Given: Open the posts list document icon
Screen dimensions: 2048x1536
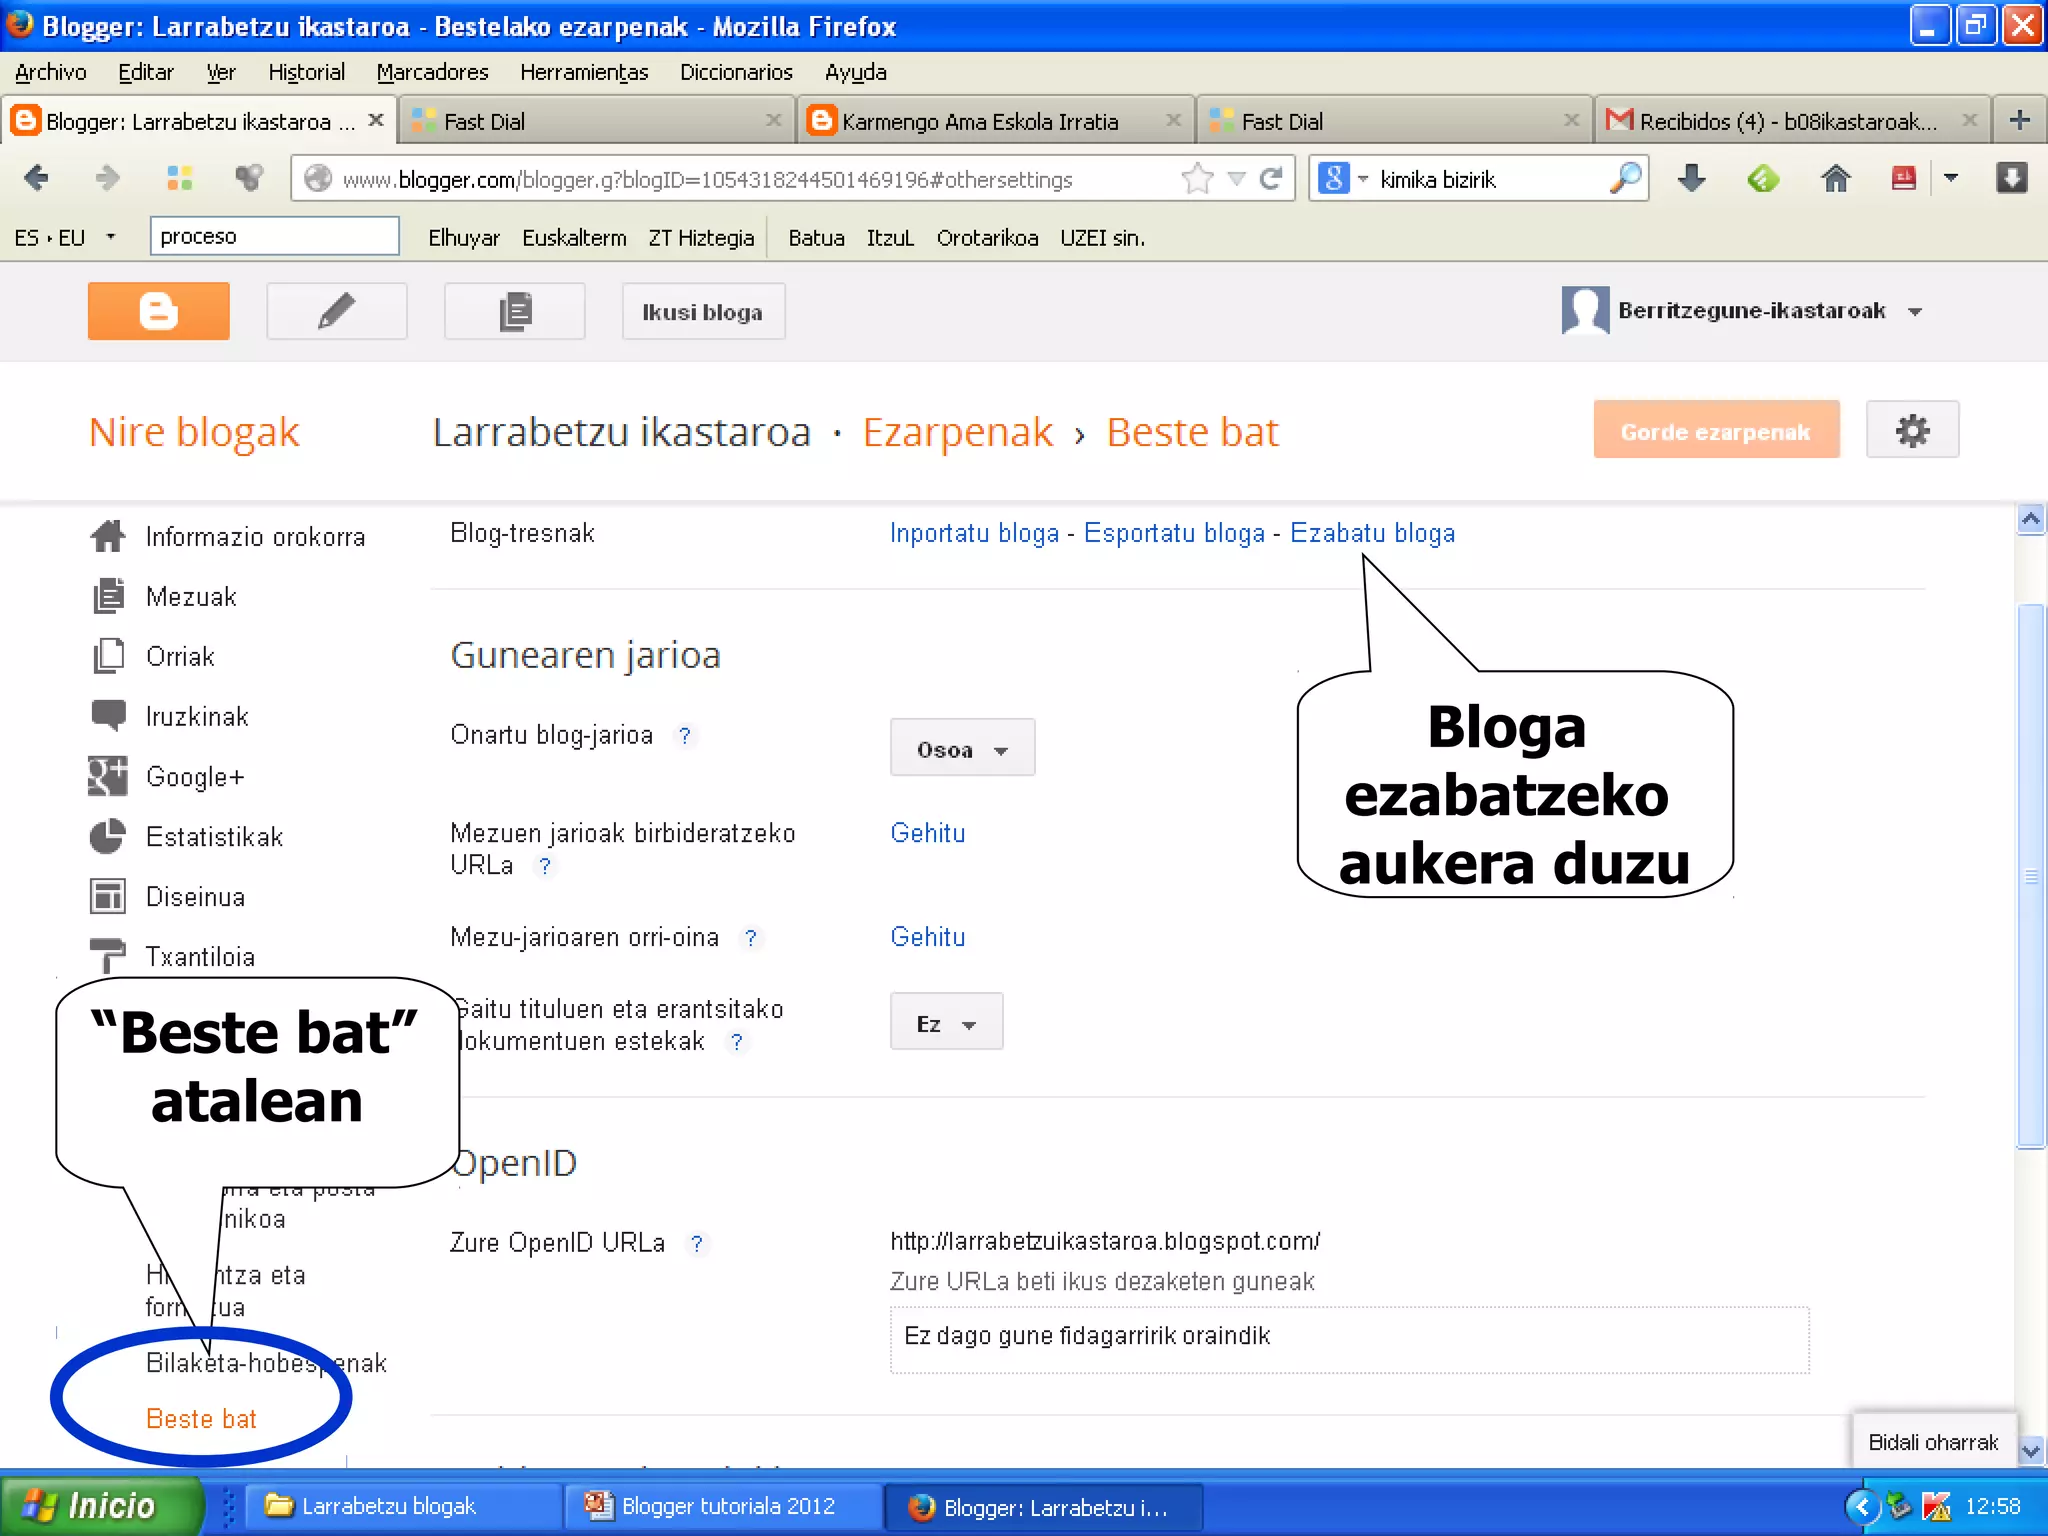Looking at the screenshot, I should pos(514,311).
